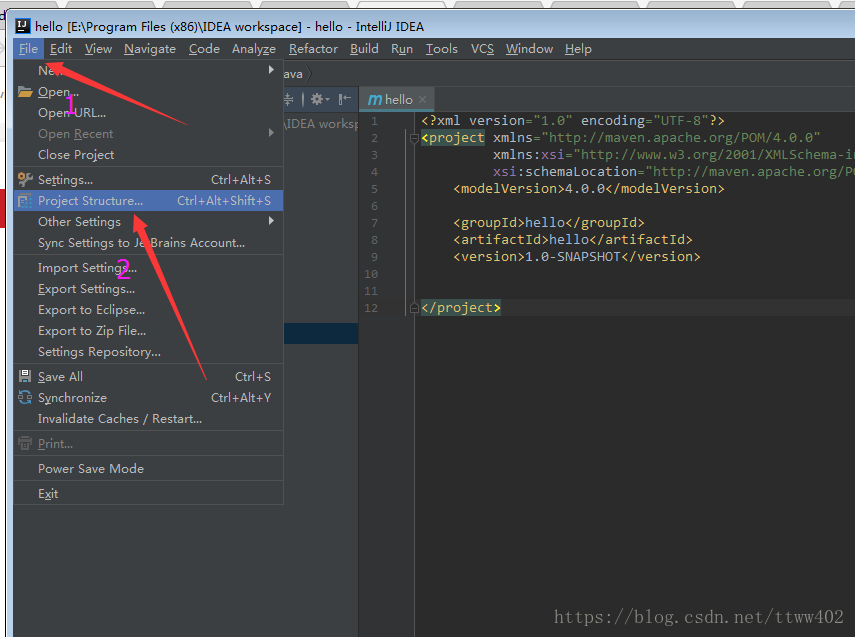This screenshot has width=855, height=637.
Task: Click the collapse all icon in panel toolbar
Action: (x=289, y=99)
